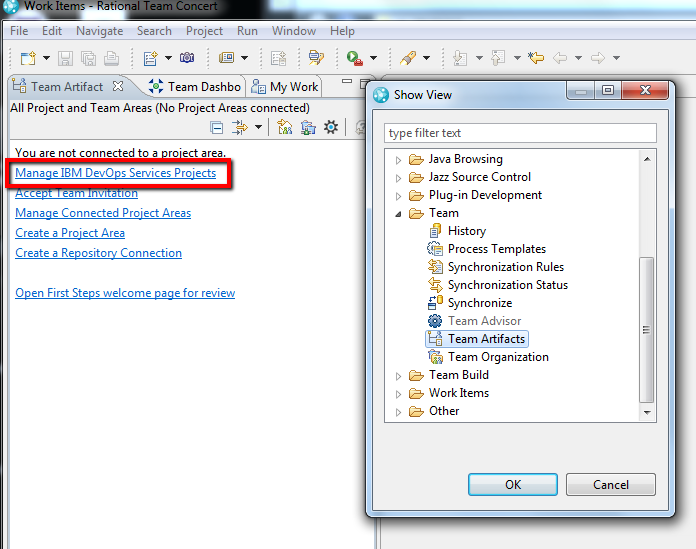This screenshot has width=696, height=549.
Task: Open the Navigate menu
Action: (99, 31)
